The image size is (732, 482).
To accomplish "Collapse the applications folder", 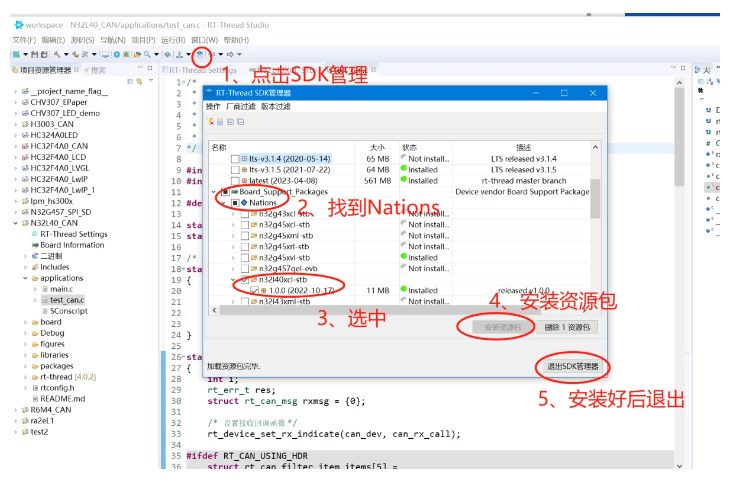I will coord(25,278).
